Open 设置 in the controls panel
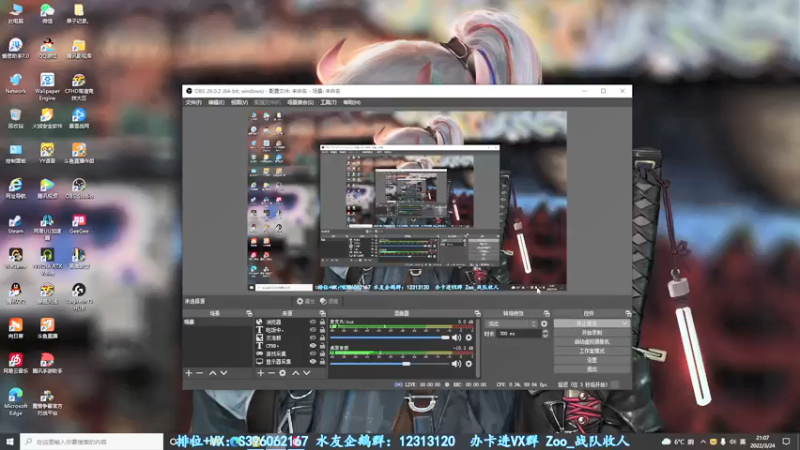 coord(591,360)
